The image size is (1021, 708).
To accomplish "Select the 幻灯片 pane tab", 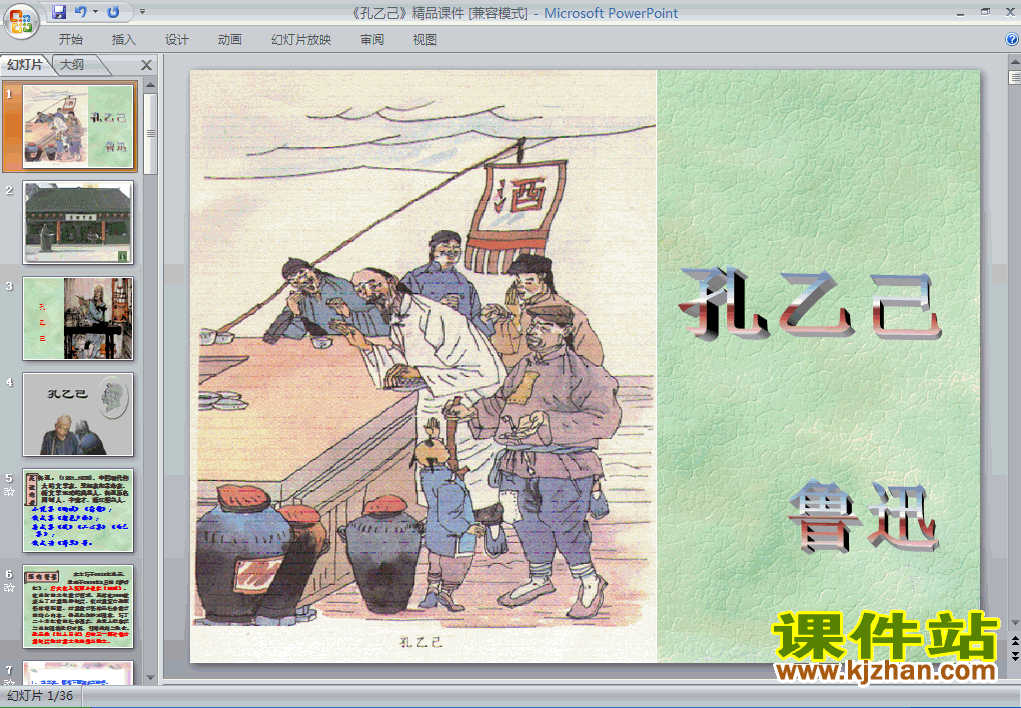I will tap(25, 64).
